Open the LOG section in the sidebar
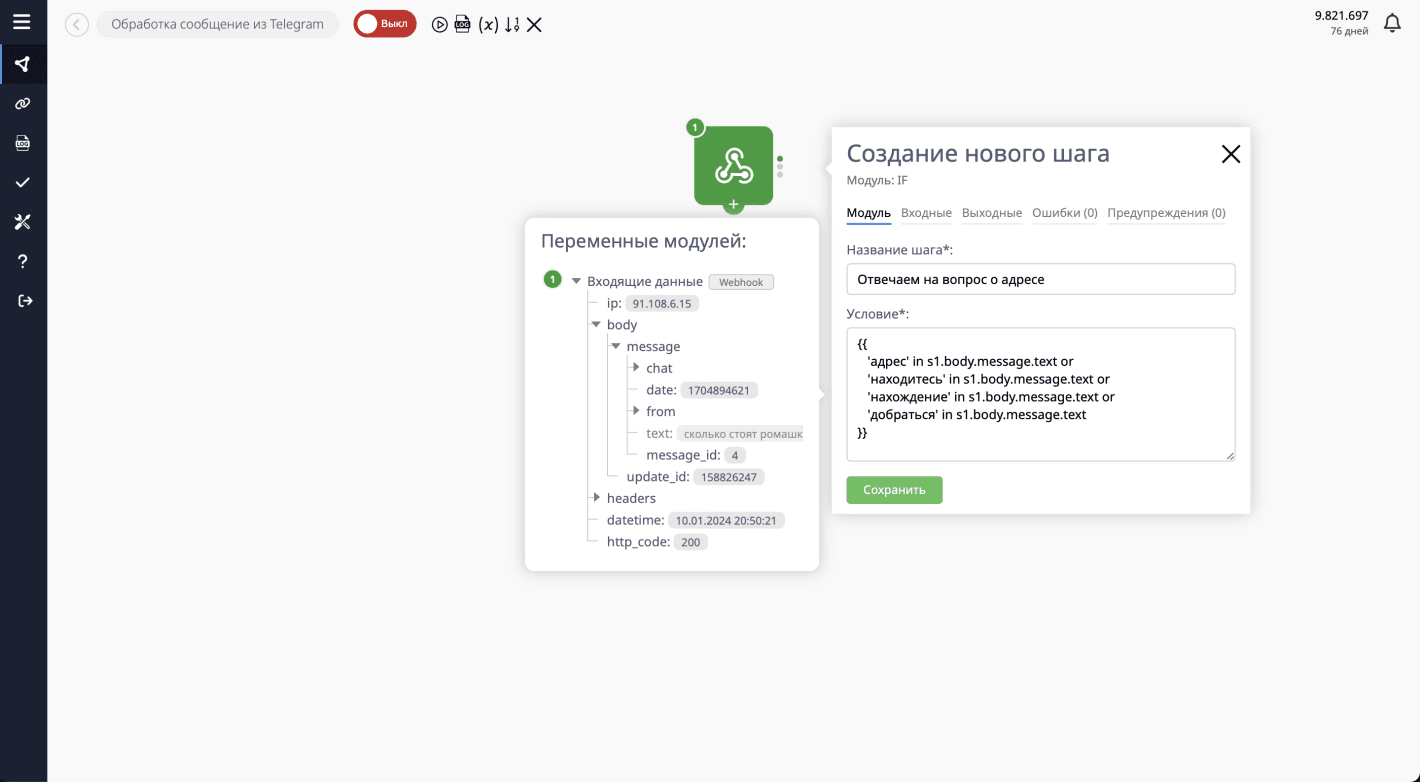 click(x=22, y=142)
